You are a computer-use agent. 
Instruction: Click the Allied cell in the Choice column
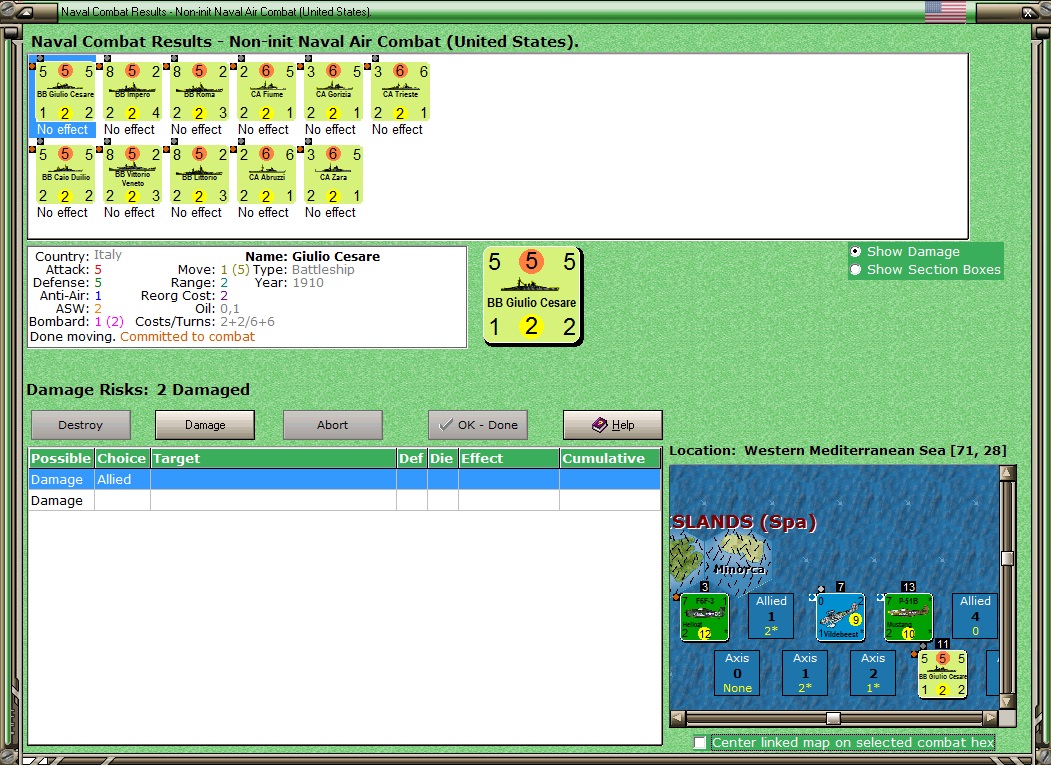(x=122, y=479)
